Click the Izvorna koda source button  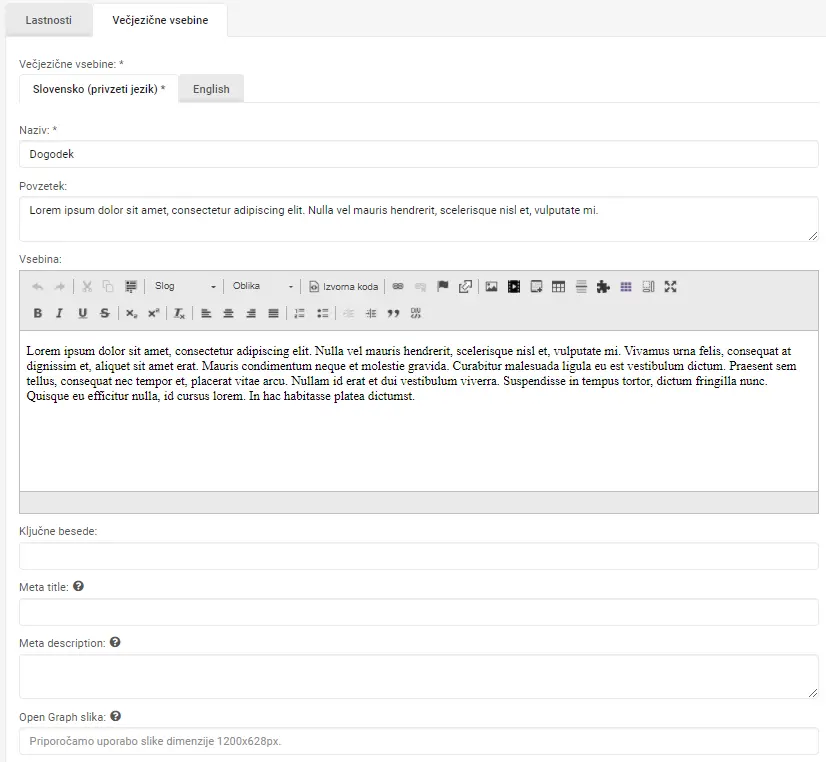[343, 287]
